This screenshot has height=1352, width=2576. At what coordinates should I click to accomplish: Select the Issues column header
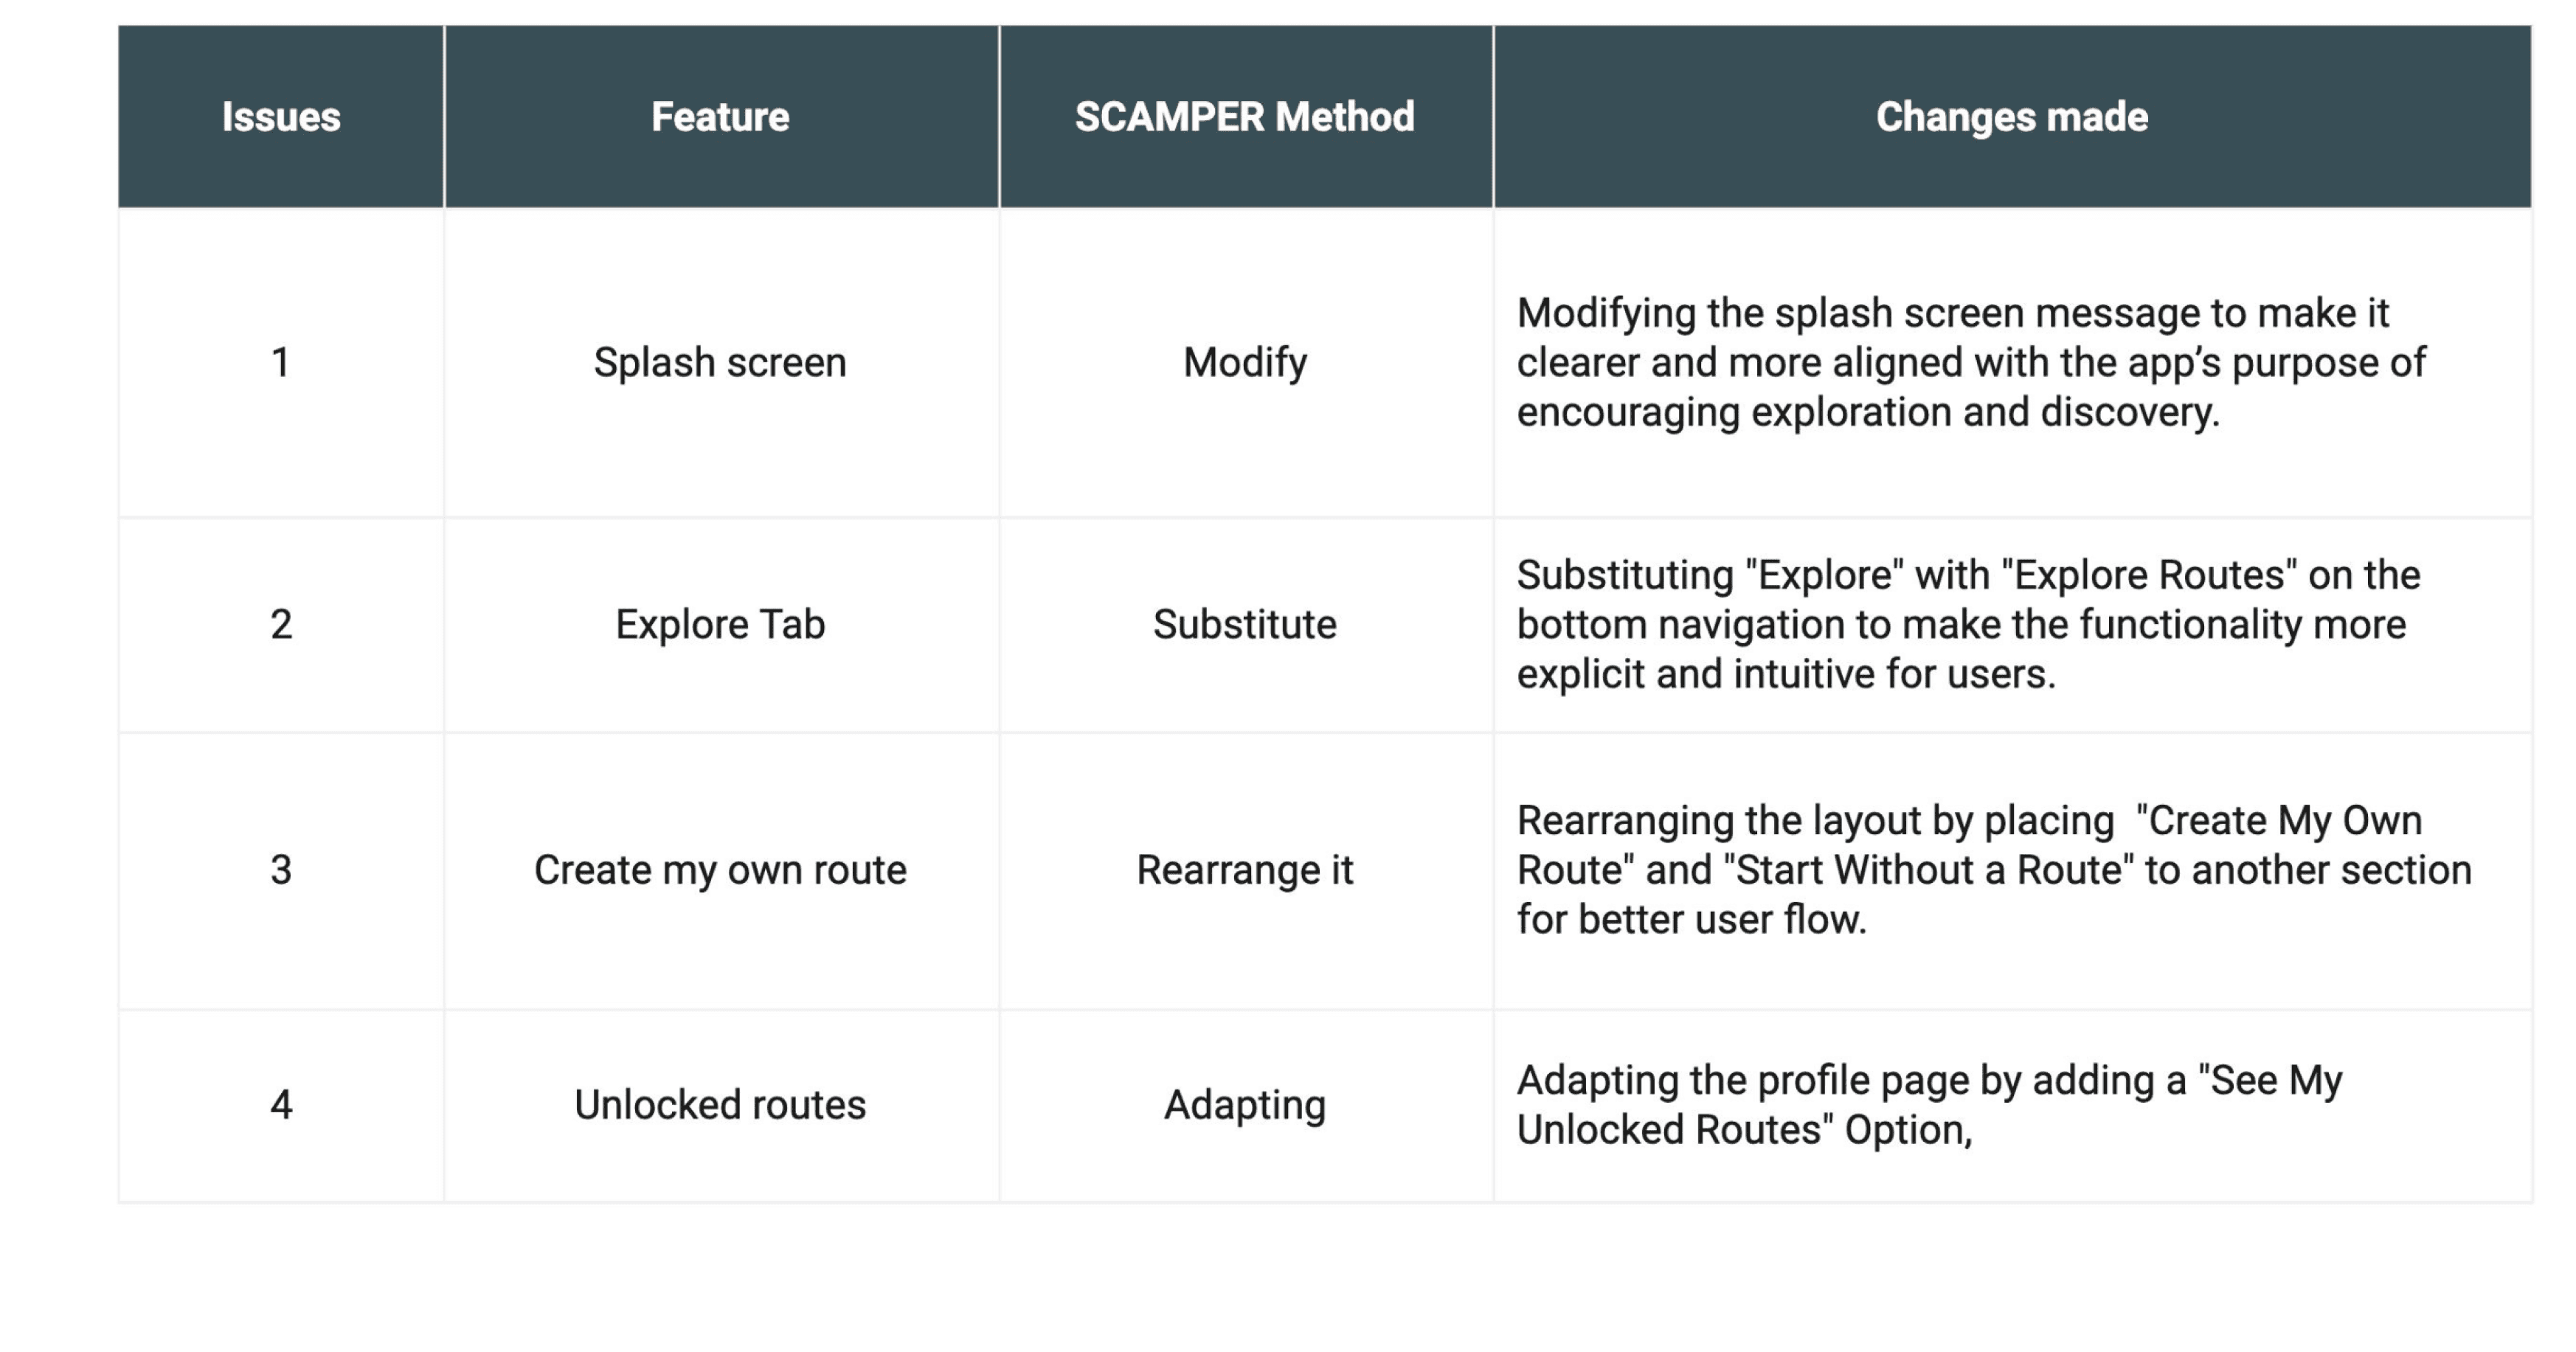pyautogui.click(x=281, y=117)
